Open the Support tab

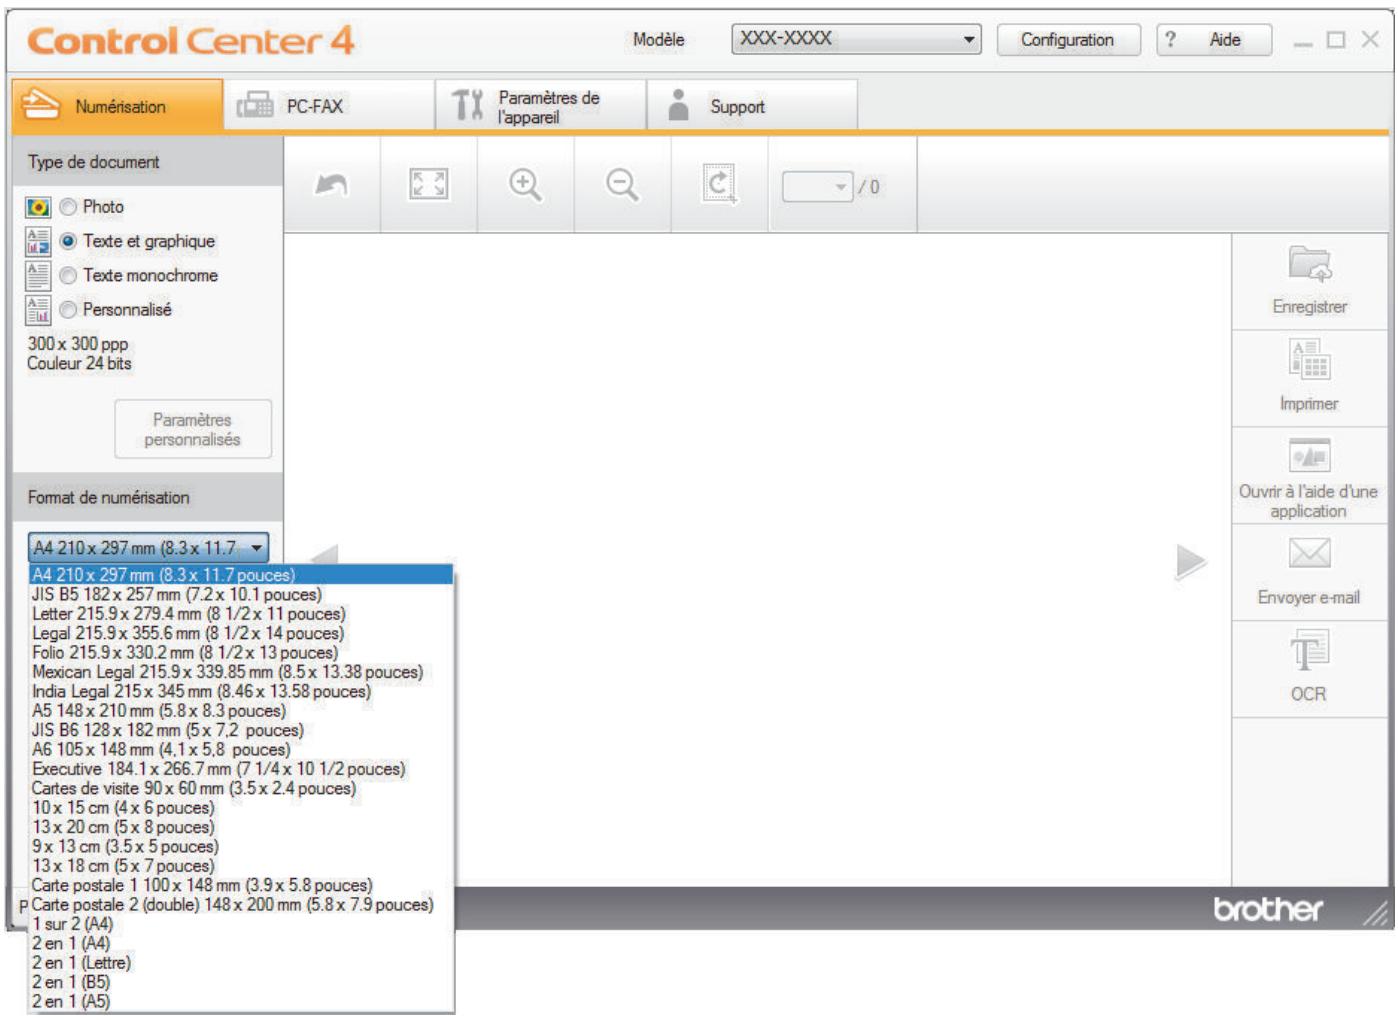tap(752, 106)
